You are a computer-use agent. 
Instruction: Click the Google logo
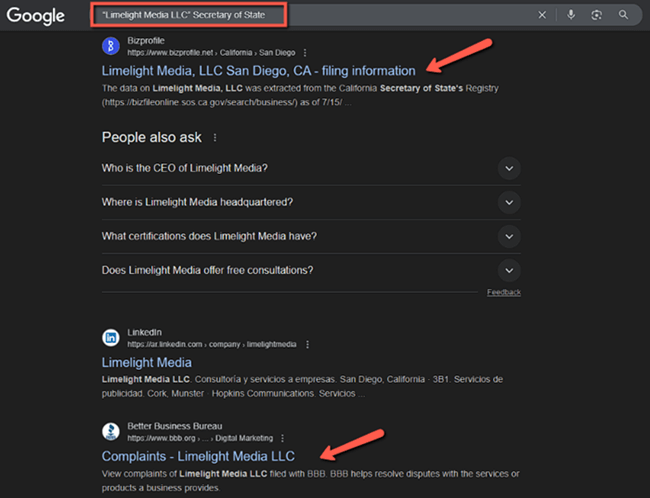click(x=36, y=15)
